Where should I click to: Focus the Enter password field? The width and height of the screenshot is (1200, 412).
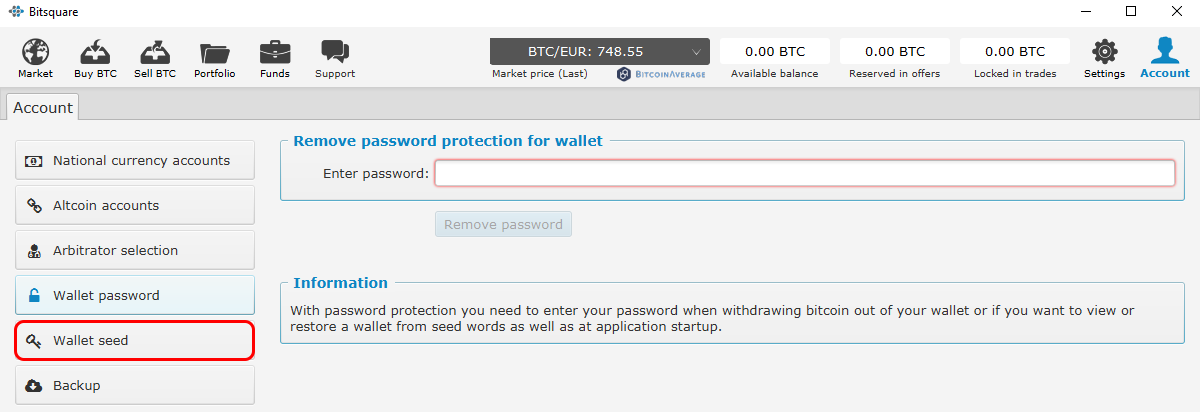click(804, 173)
